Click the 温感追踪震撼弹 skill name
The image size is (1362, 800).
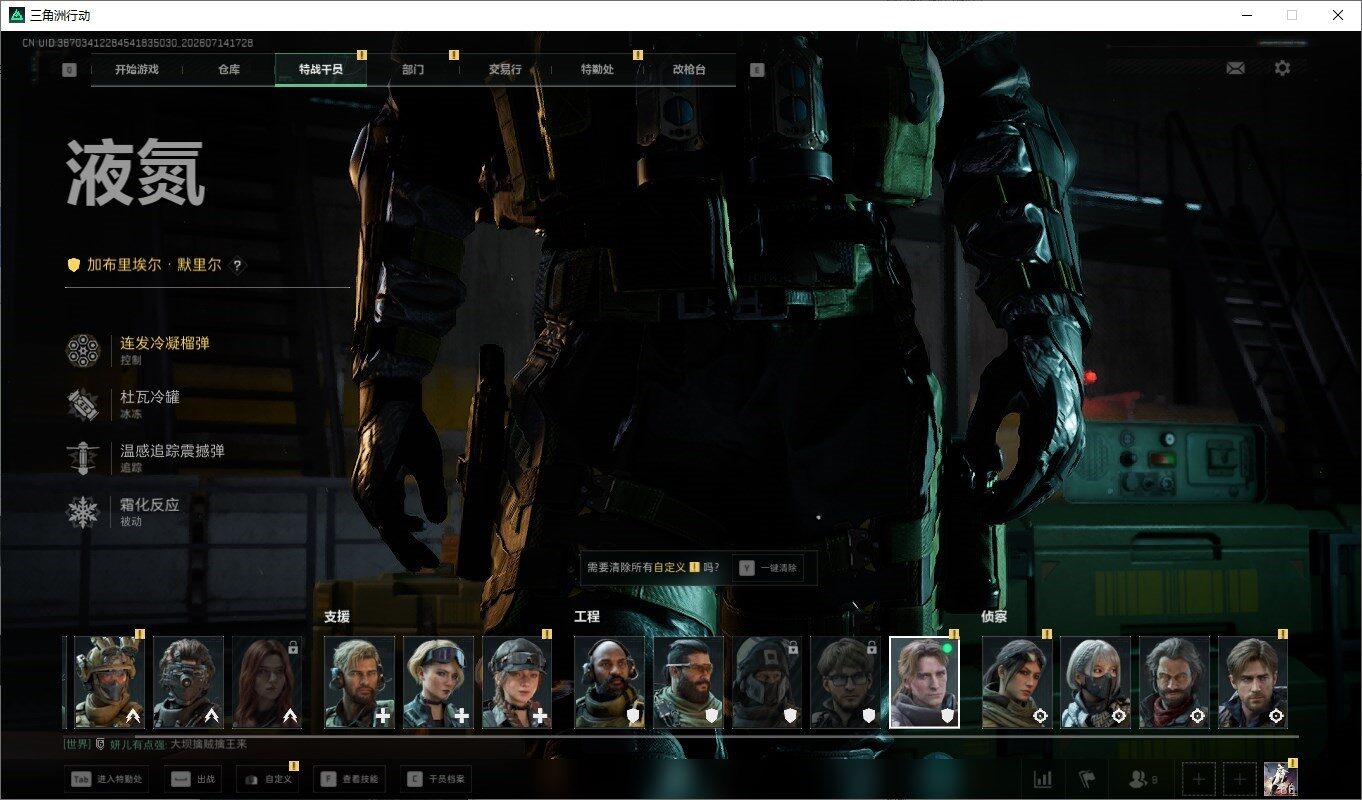(173, 451)
